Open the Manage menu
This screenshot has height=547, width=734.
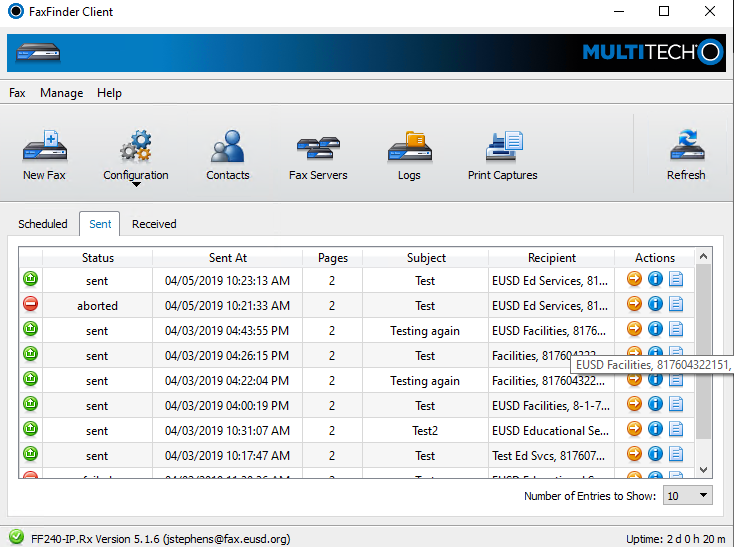pos(61,93)
